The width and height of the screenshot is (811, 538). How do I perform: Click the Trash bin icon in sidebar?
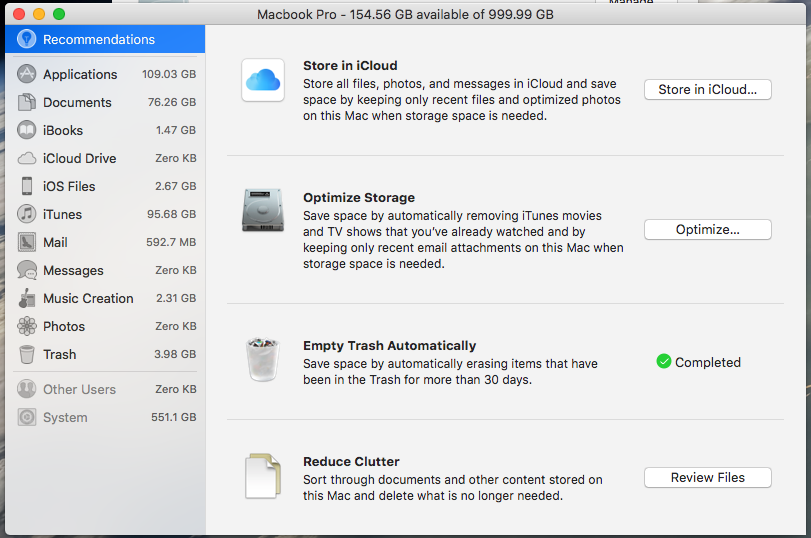coord(26,354)
